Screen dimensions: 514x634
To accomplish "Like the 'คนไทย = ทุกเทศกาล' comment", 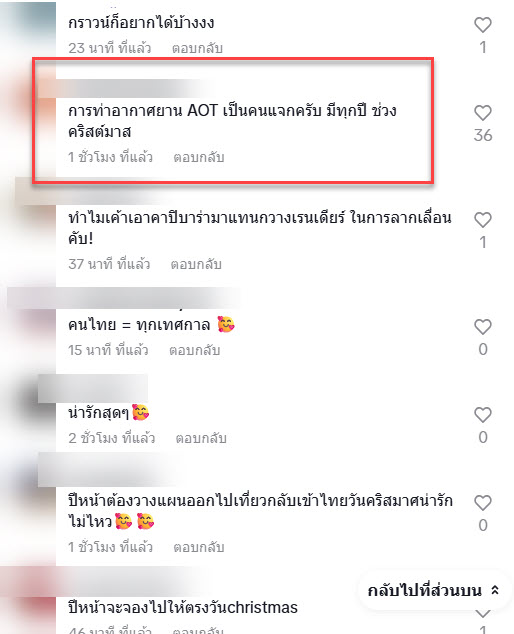I will point(482,327).
